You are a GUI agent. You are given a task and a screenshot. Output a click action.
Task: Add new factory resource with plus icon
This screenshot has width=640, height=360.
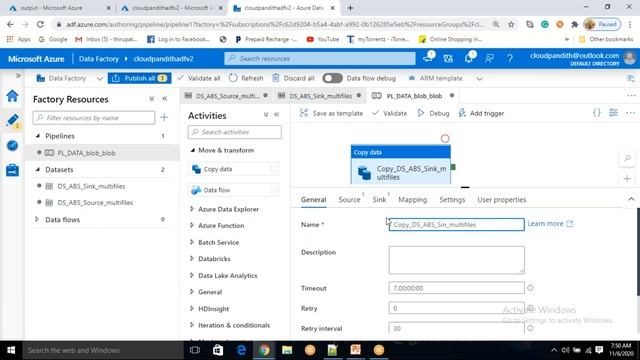tap(164, 118)
